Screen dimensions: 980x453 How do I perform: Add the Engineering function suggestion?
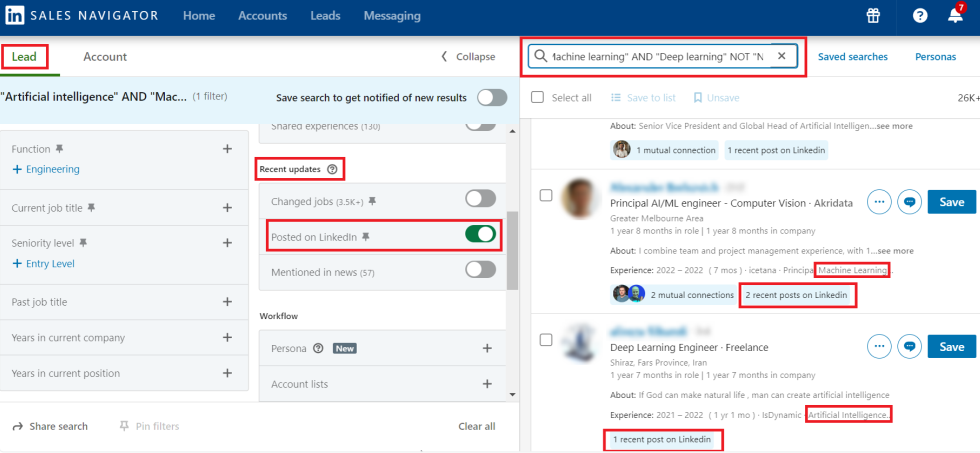pyautogui.click(x=46, y=169)
